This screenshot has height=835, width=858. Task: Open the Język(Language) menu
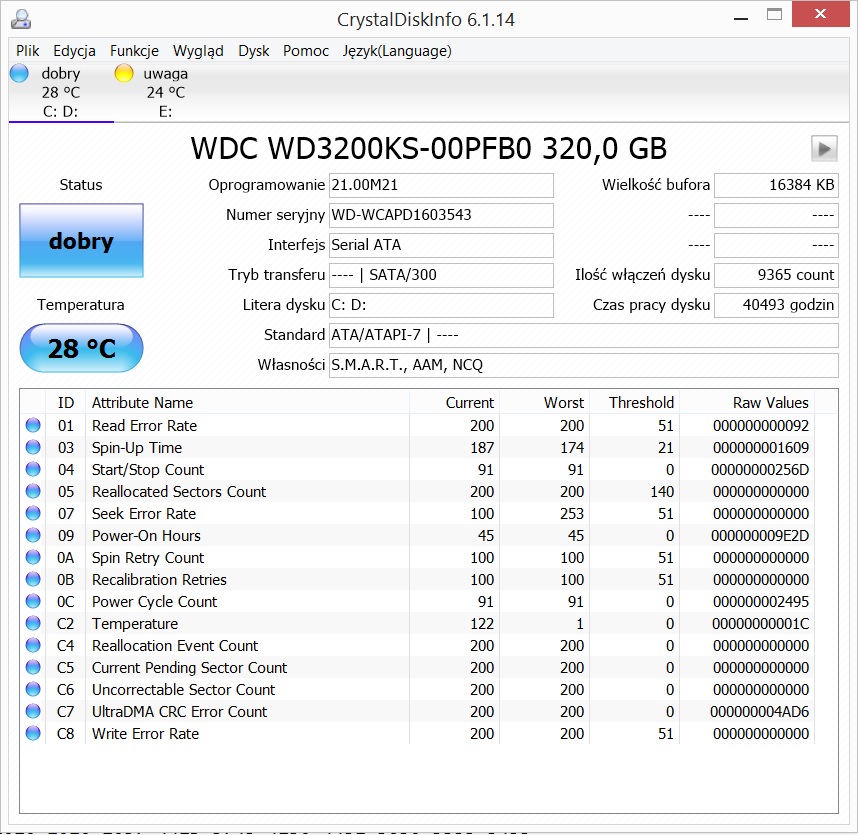[x=397, y=51]
